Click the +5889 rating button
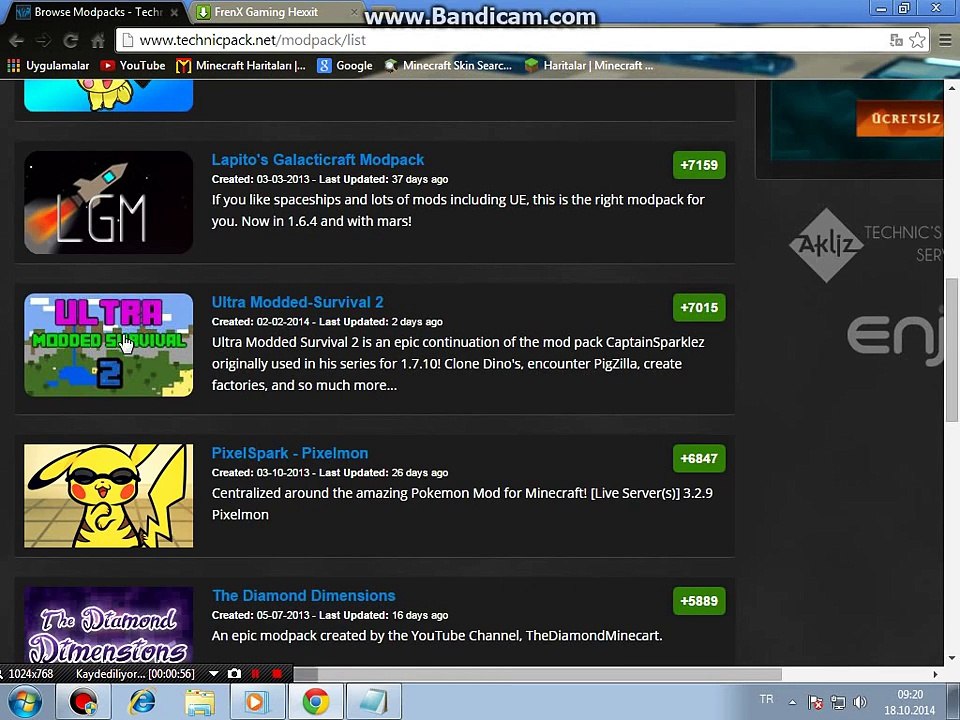This screenshot has height=720, width=960. 699,601
